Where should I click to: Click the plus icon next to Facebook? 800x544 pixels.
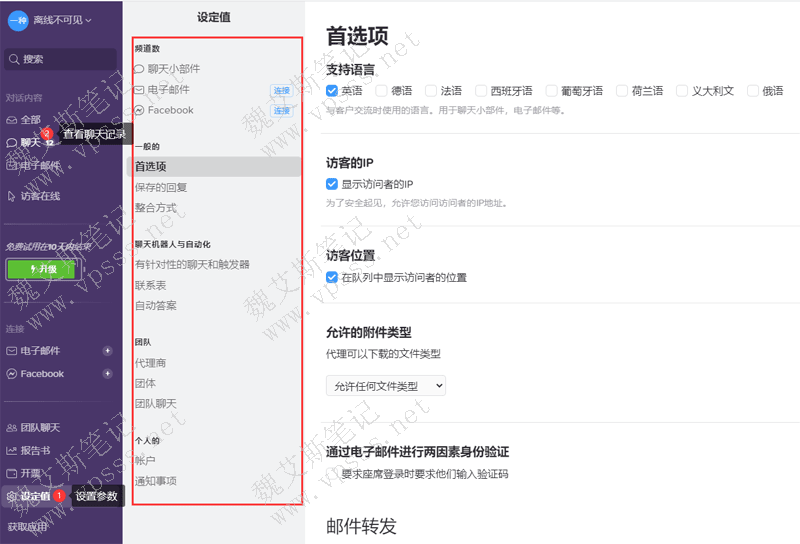click(107, 374)
